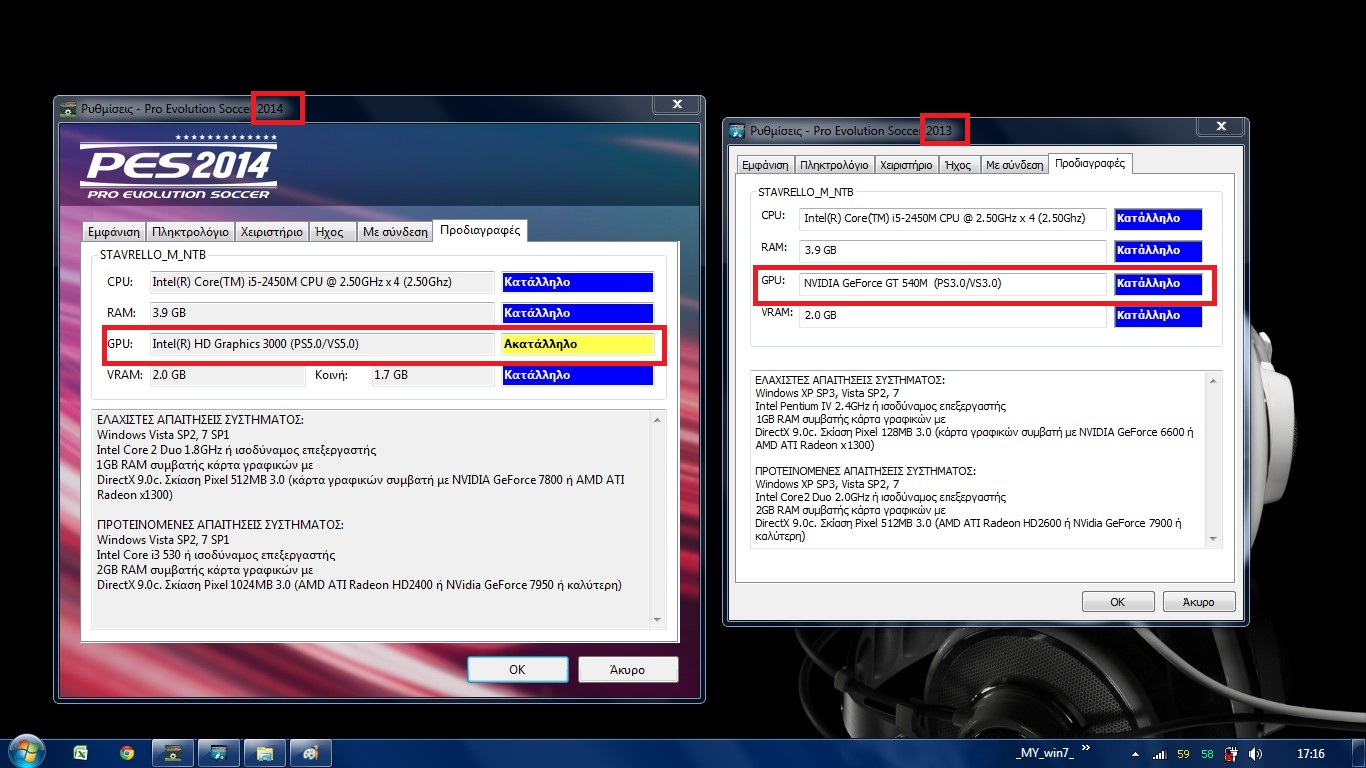The height and width of the screenshot is (768, 1366).
Task: Open Εμφάνιση tab in PES 2013 window
Action: 765,165
